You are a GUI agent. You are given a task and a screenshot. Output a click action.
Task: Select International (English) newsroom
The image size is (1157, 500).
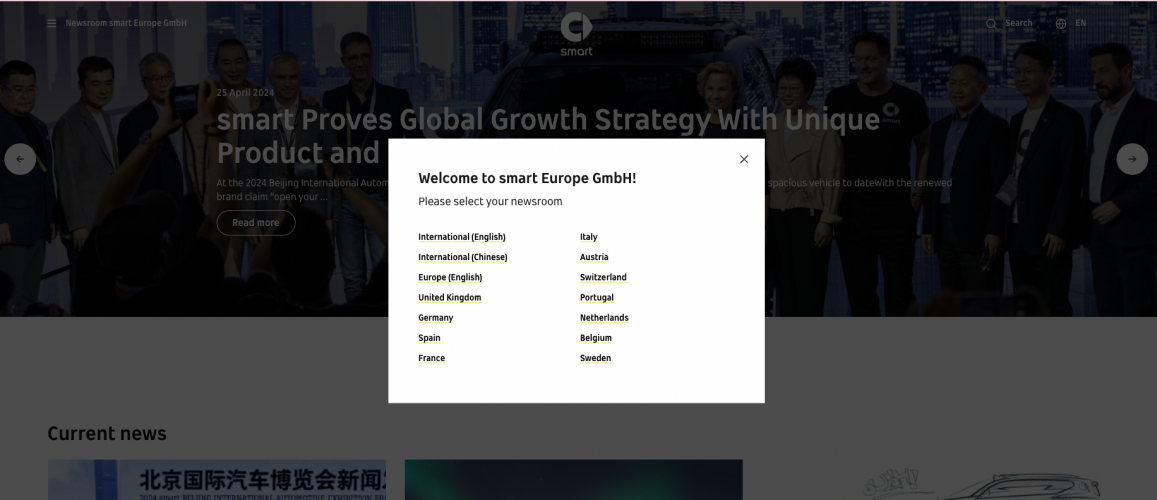(x=462, y=237)
